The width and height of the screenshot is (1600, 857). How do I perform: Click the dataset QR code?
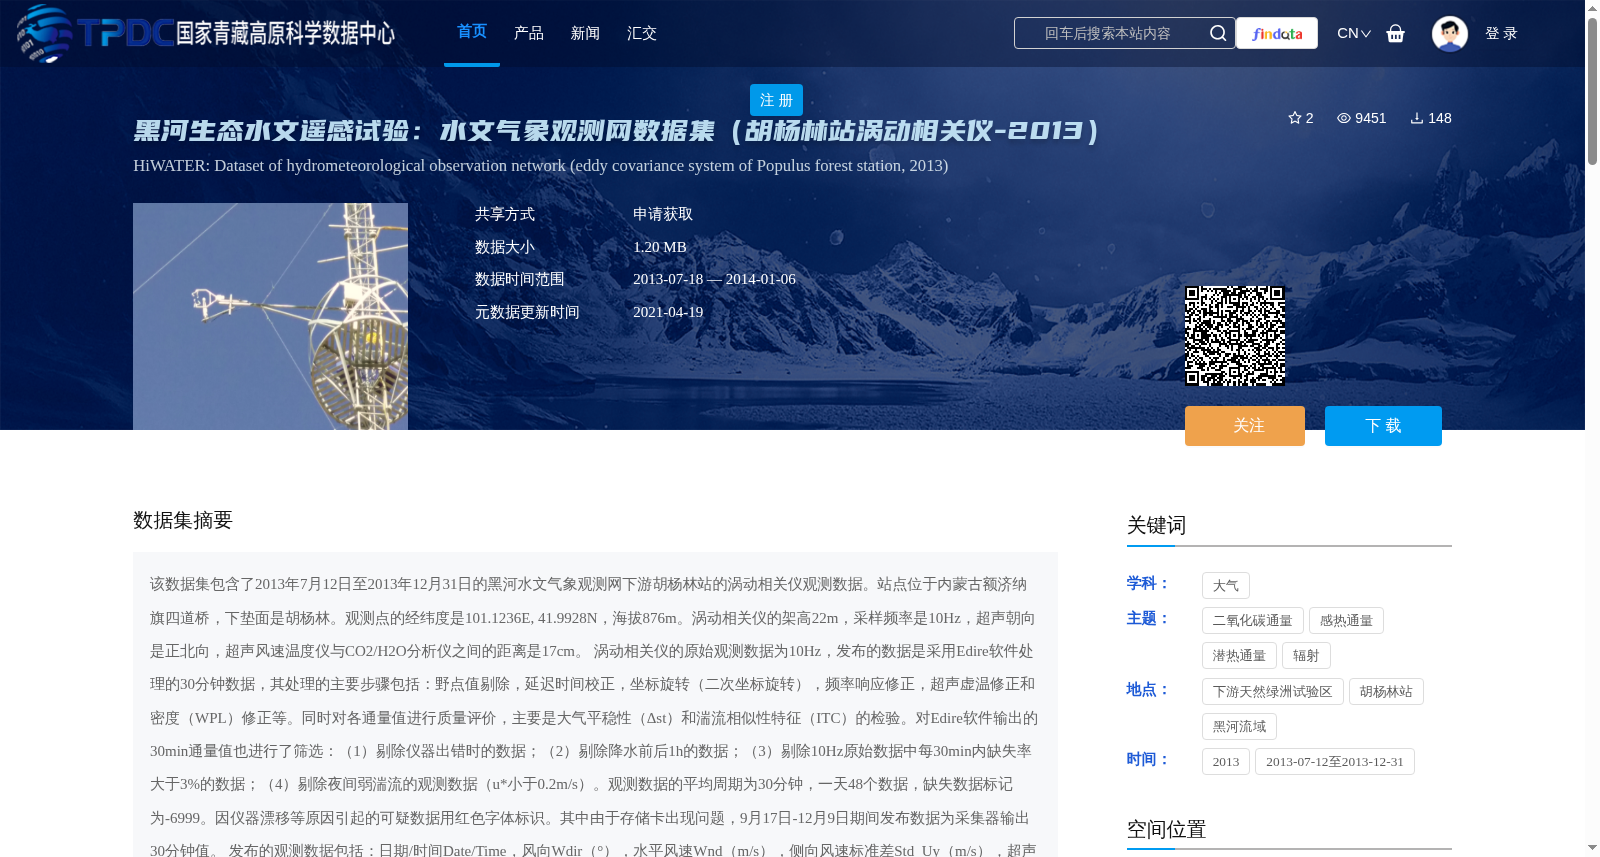[x=1235, y=336]
